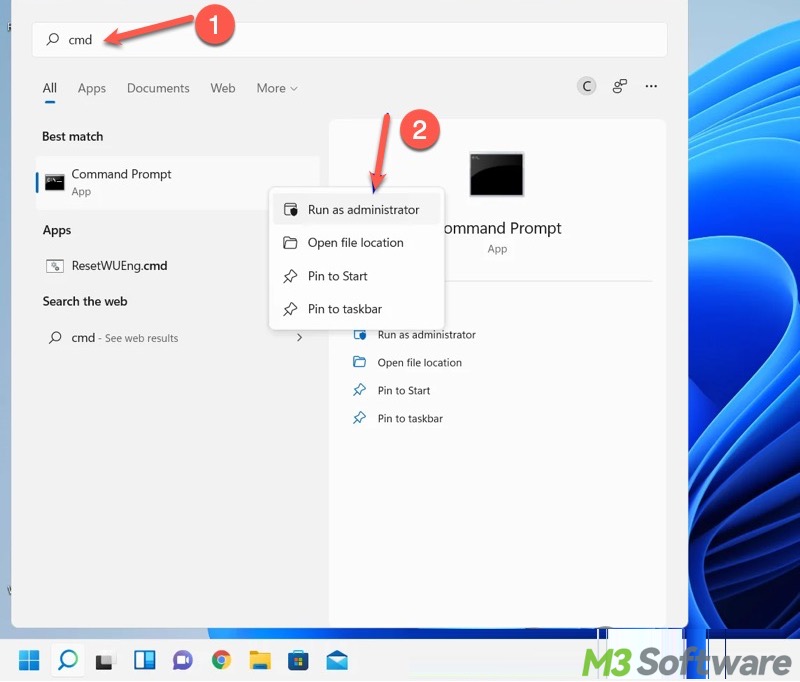Click cmd See web results entry
The image size is (800, 682).
(x=124, y=338)
